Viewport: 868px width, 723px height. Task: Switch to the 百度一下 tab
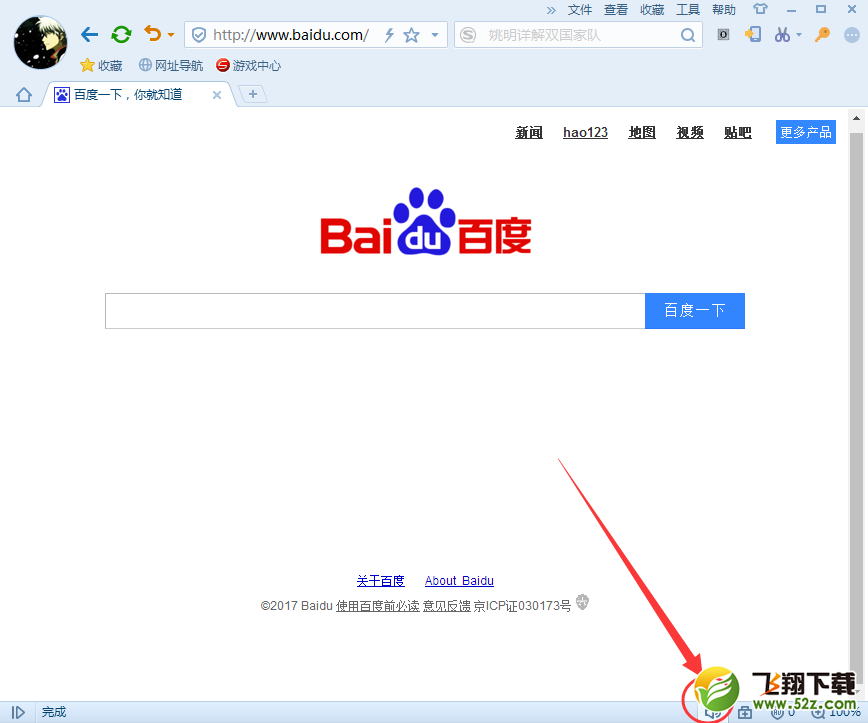[130, 94]
